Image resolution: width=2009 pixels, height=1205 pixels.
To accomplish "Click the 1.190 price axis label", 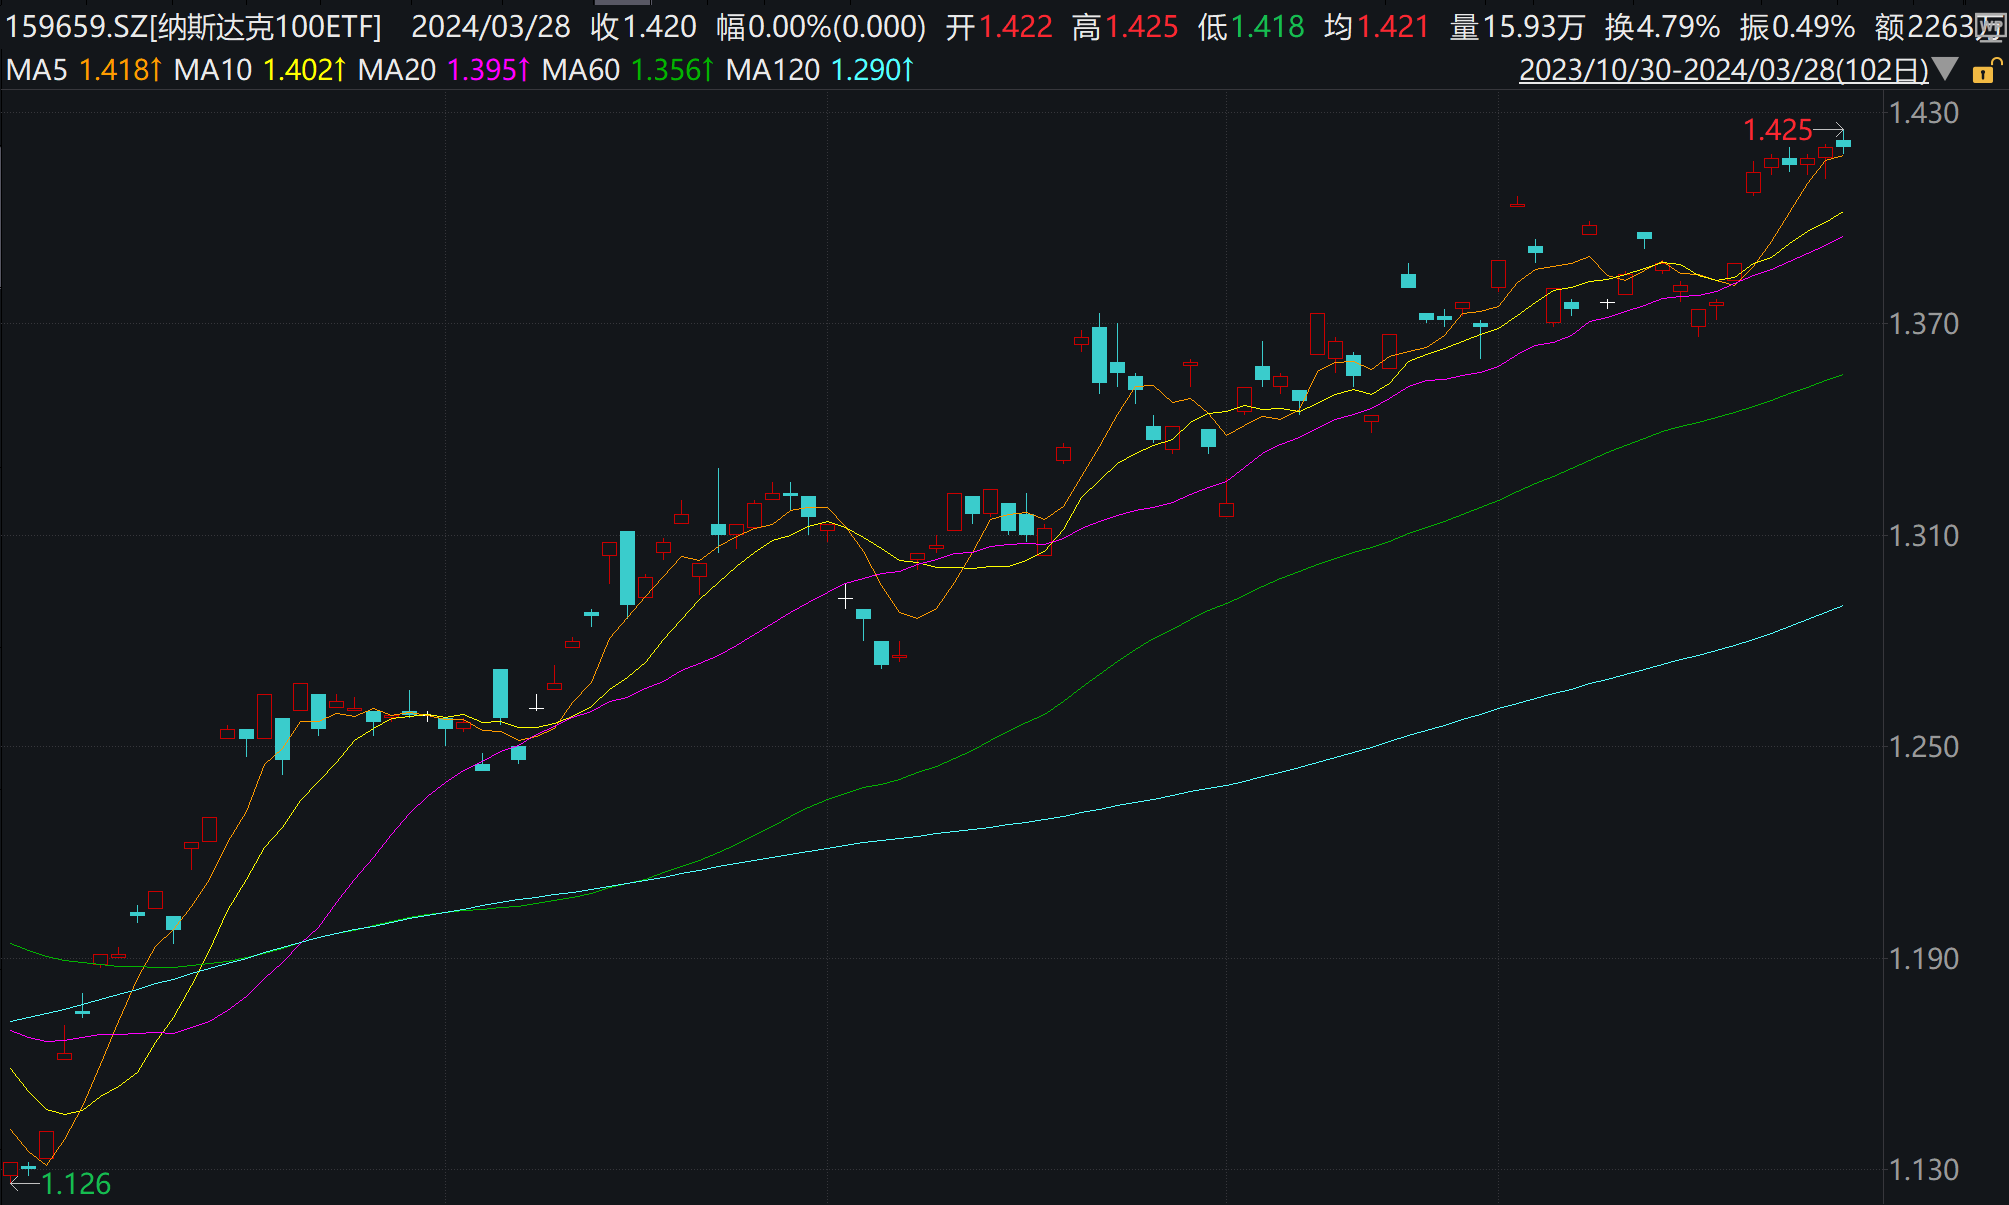I will (x=1923, y=959).
